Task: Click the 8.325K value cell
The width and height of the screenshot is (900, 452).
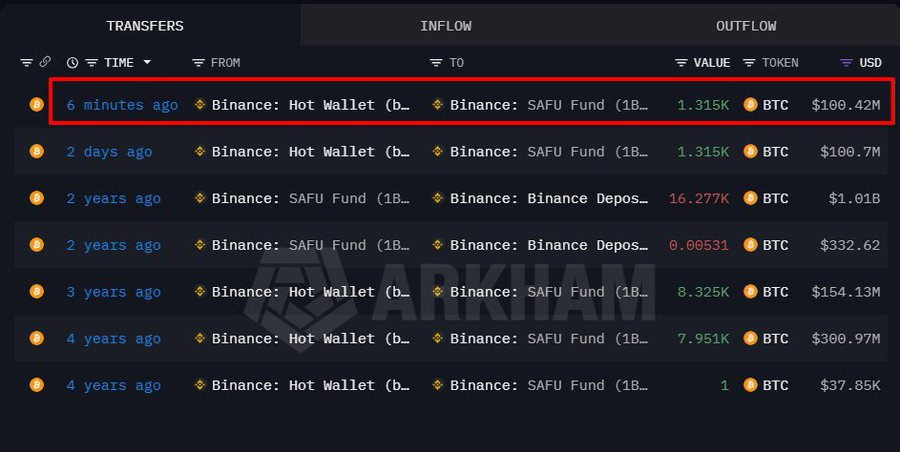Action: (704, 292)
